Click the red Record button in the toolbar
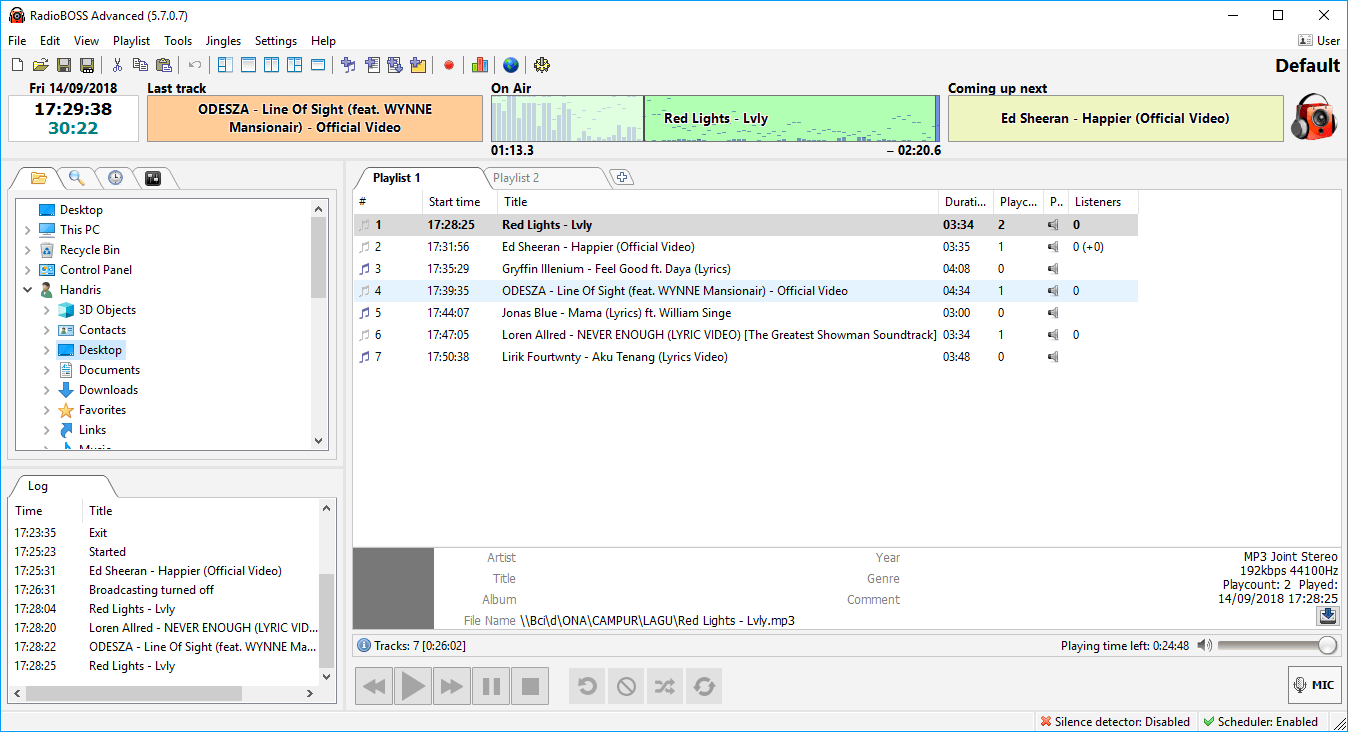The image size is (1348, 732). coord(449,65)
